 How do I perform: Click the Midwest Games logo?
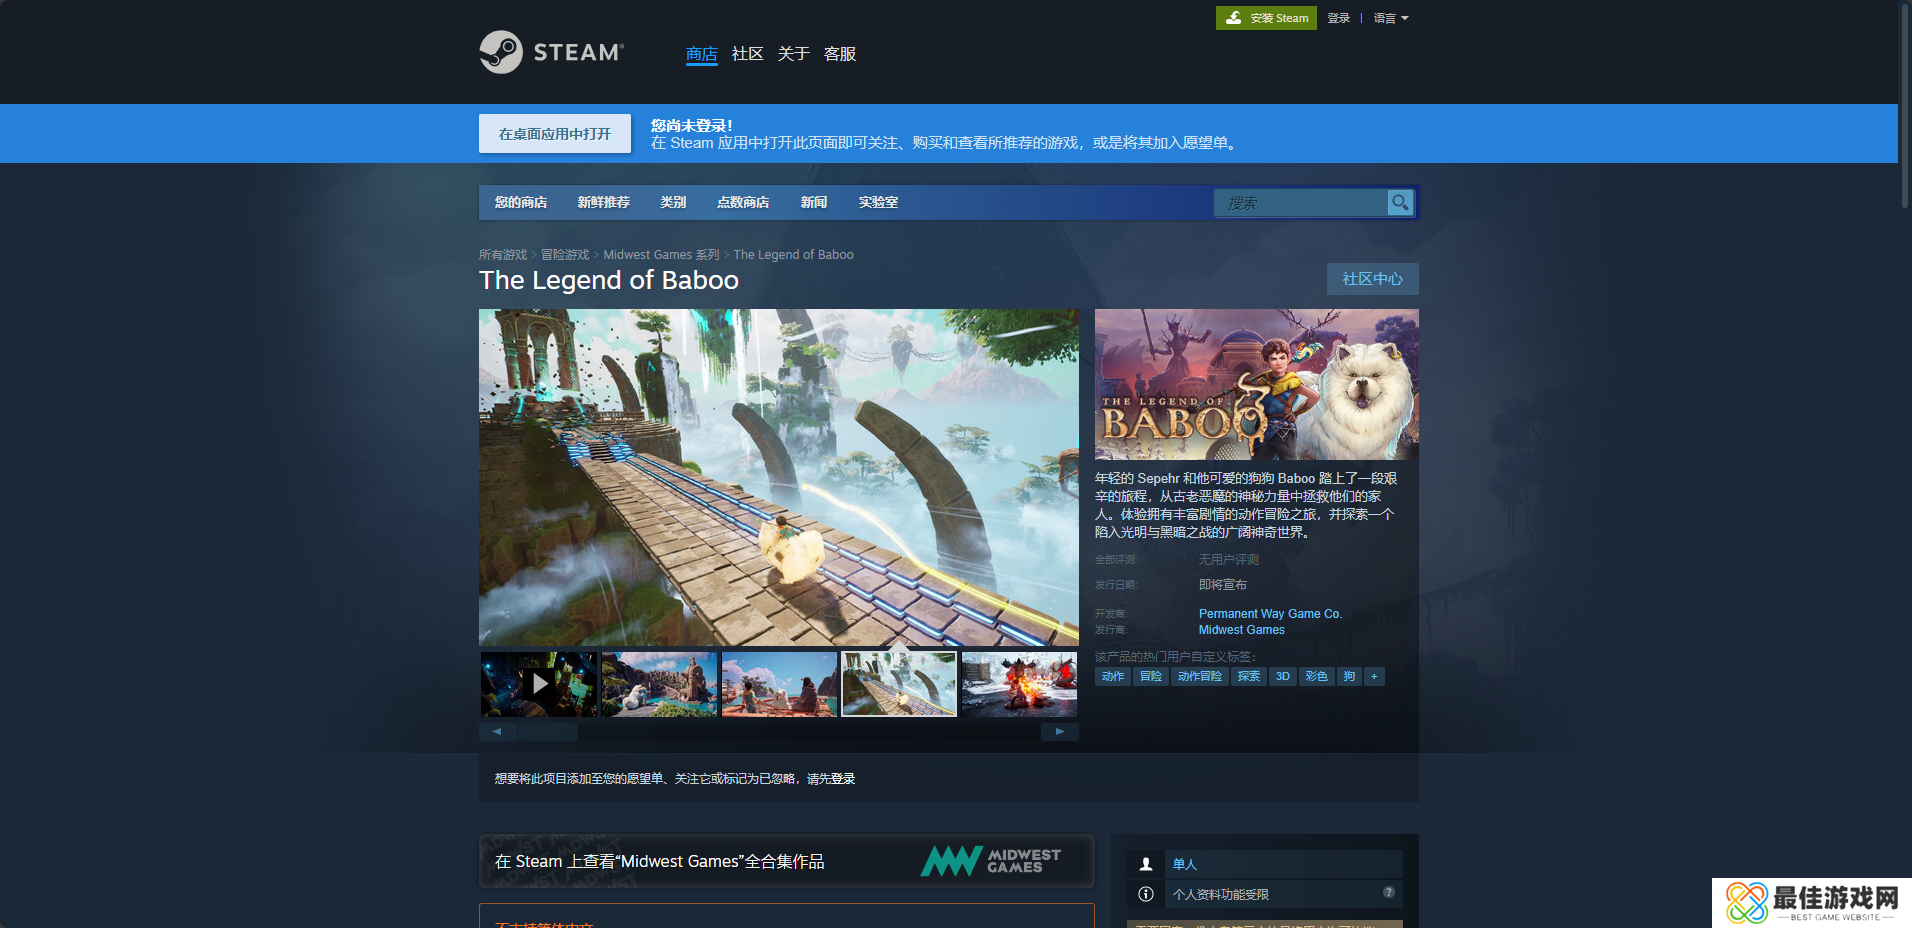(990, 861)
